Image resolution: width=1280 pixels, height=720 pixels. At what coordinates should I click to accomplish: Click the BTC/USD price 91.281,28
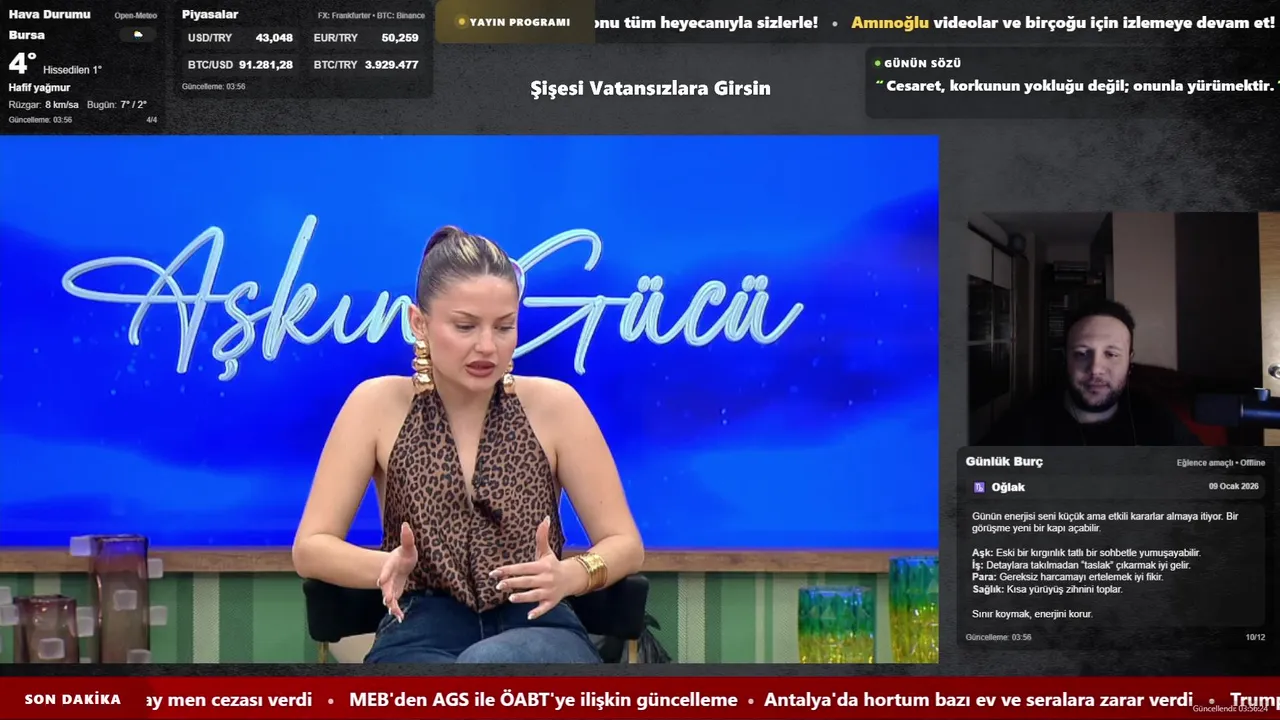[x=266, y=64]
